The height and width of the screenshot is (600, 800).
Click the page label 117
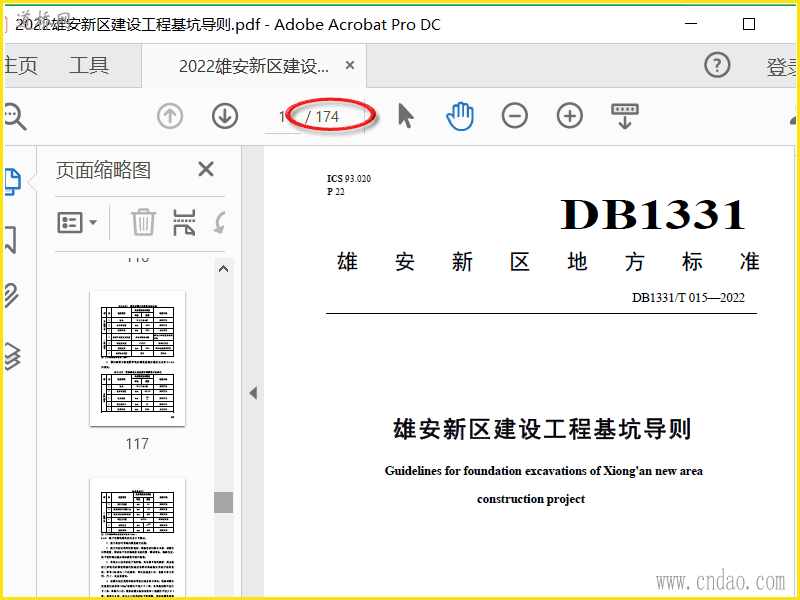coord(137,444)
